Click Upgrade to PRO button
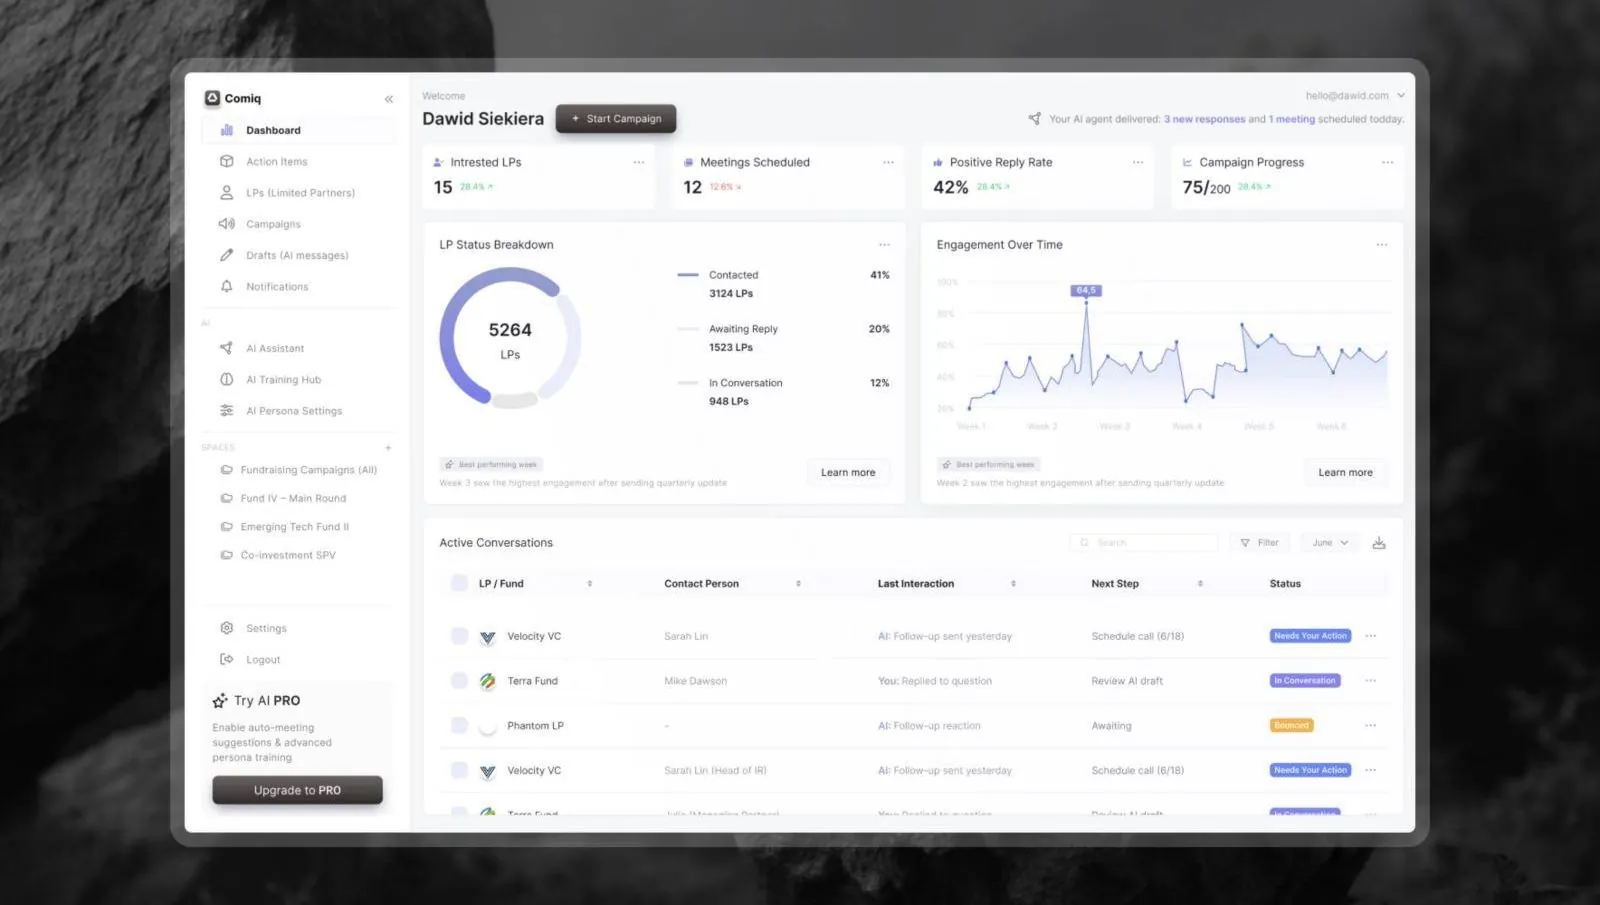Image resolution: width=1600 pixels, height=905 pixels. click(297, 790)
